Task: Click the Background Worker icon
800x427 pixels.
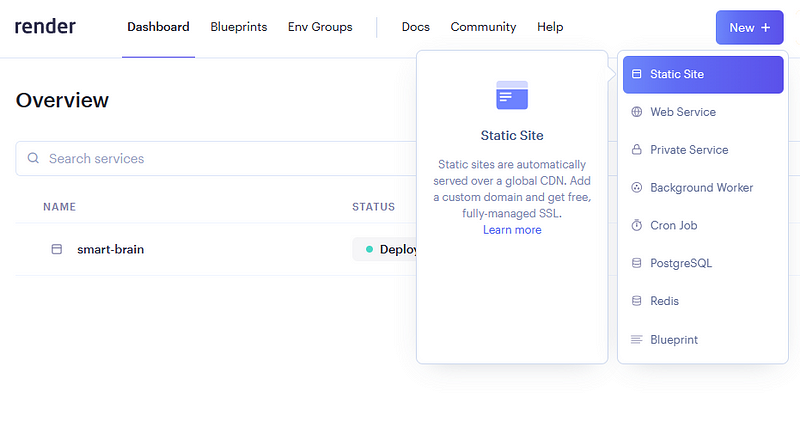Action: tap(636, 187)
